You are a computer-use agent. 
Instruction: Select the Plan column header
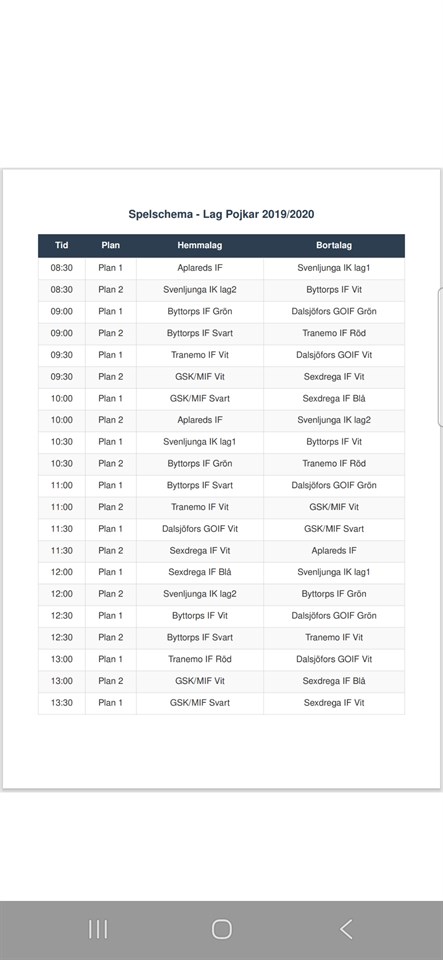coord(111,245)
